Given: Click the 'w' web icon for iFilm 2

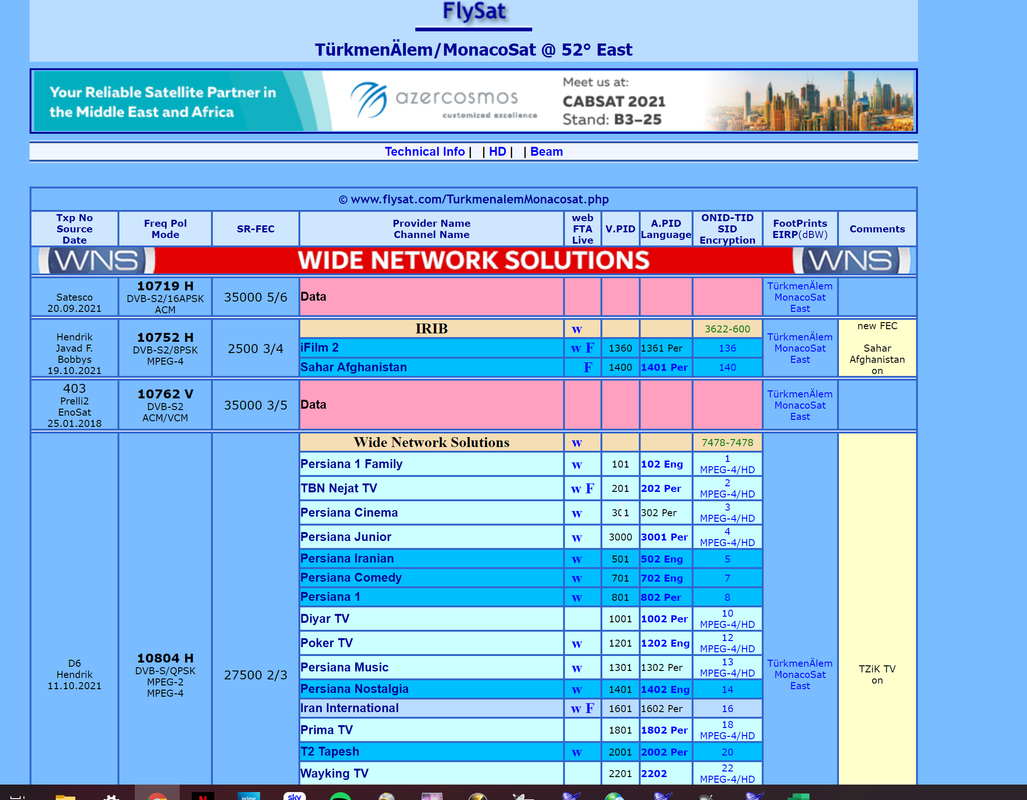Looking at the screenshot, I should [x=576, y=349].
